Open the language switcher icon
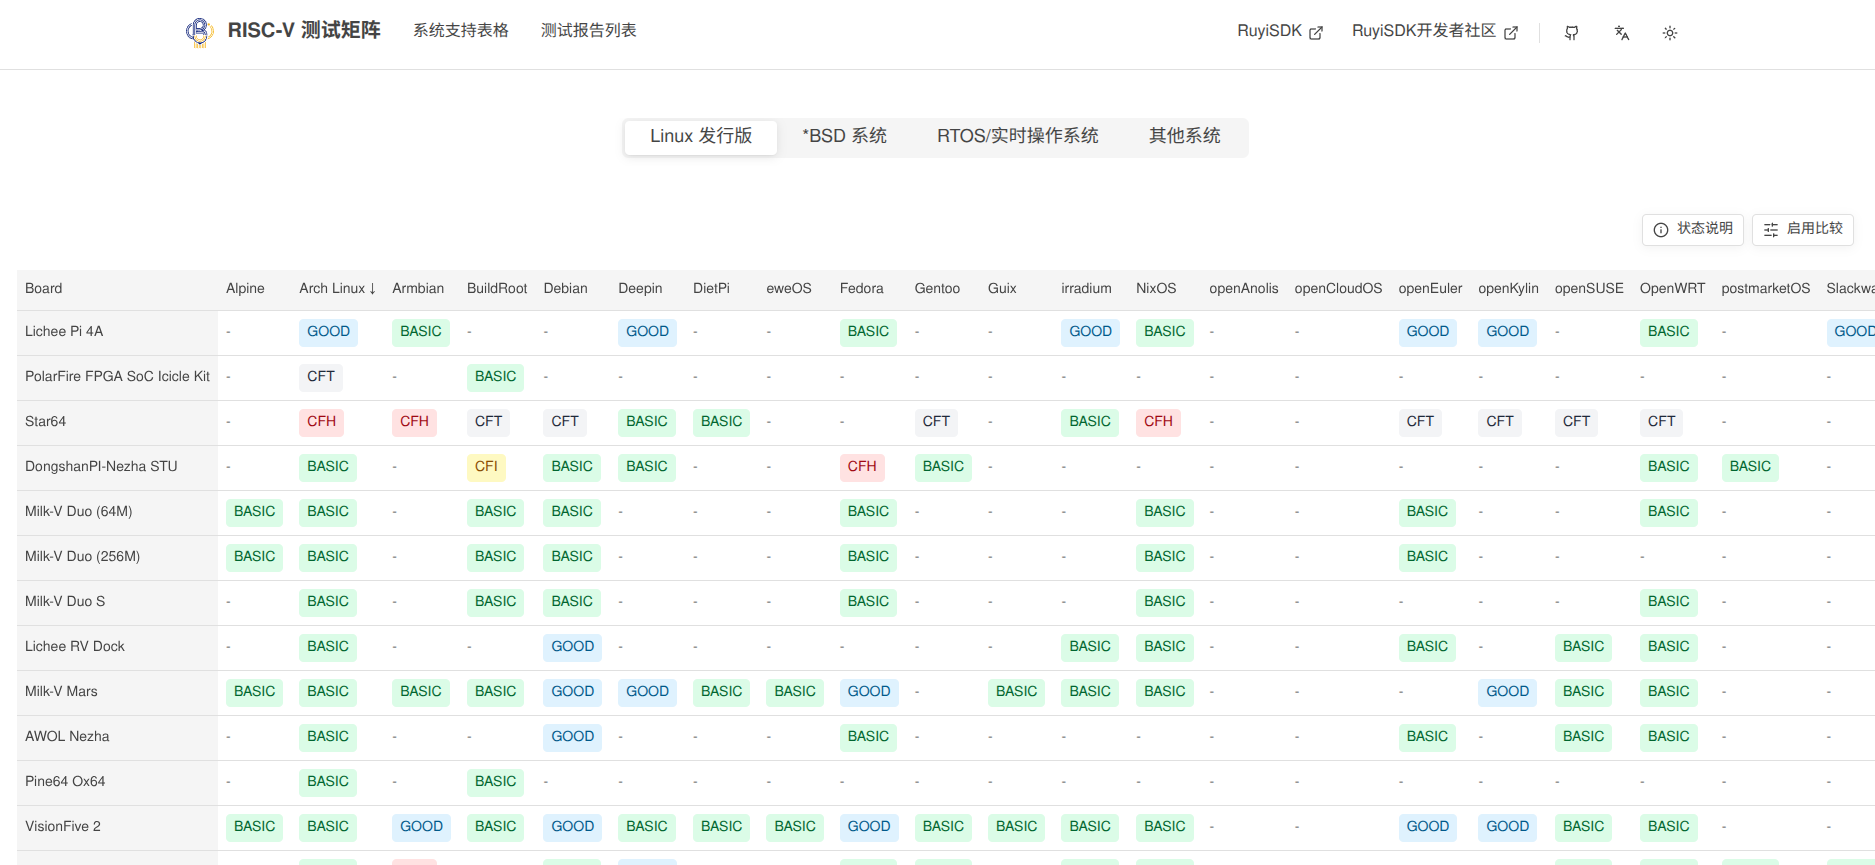This screenshot has height=865, width=1875. (1621, 33)
